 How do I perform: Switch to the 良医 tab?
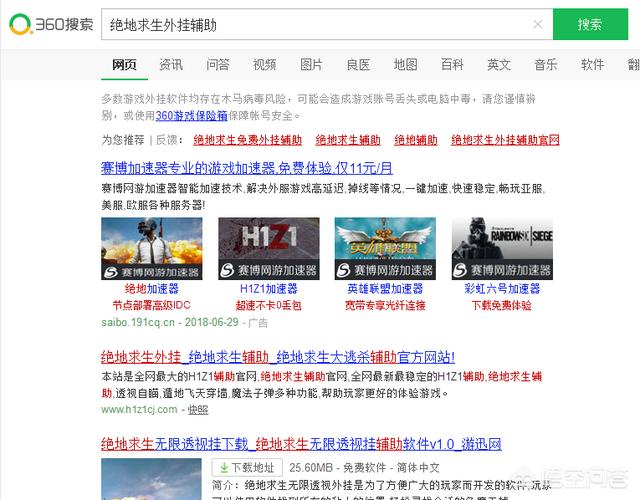(x=358, y=64)
